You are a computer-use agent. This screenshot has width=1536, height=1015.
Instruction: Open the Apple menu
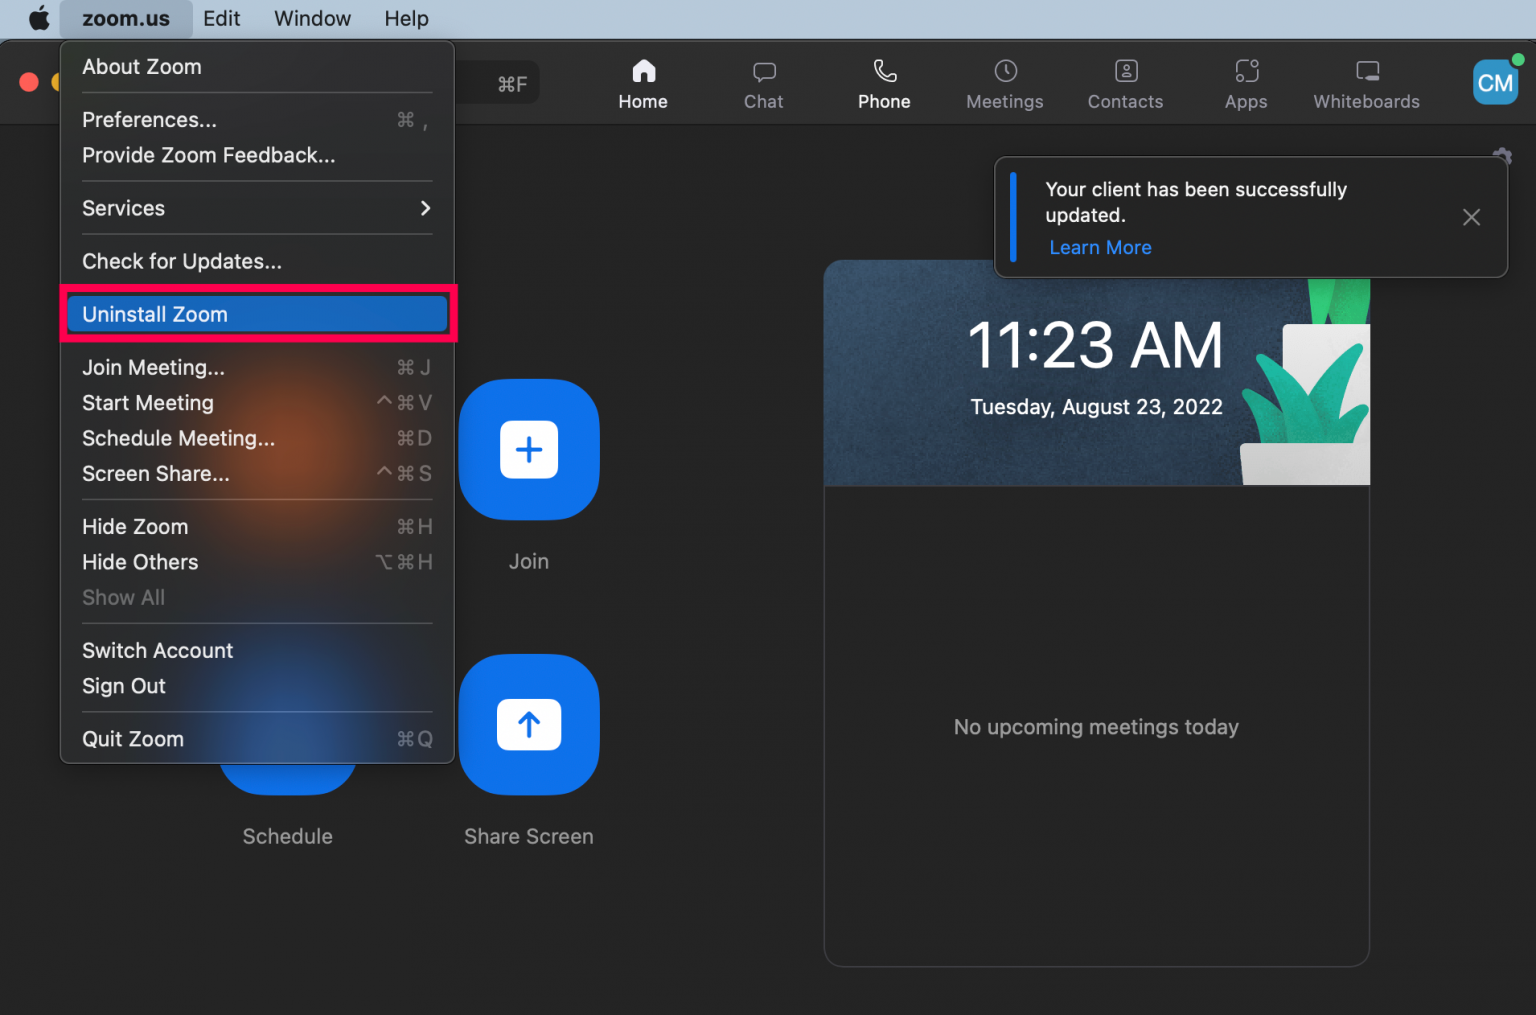pyautogui.click(x=38, y=18)
